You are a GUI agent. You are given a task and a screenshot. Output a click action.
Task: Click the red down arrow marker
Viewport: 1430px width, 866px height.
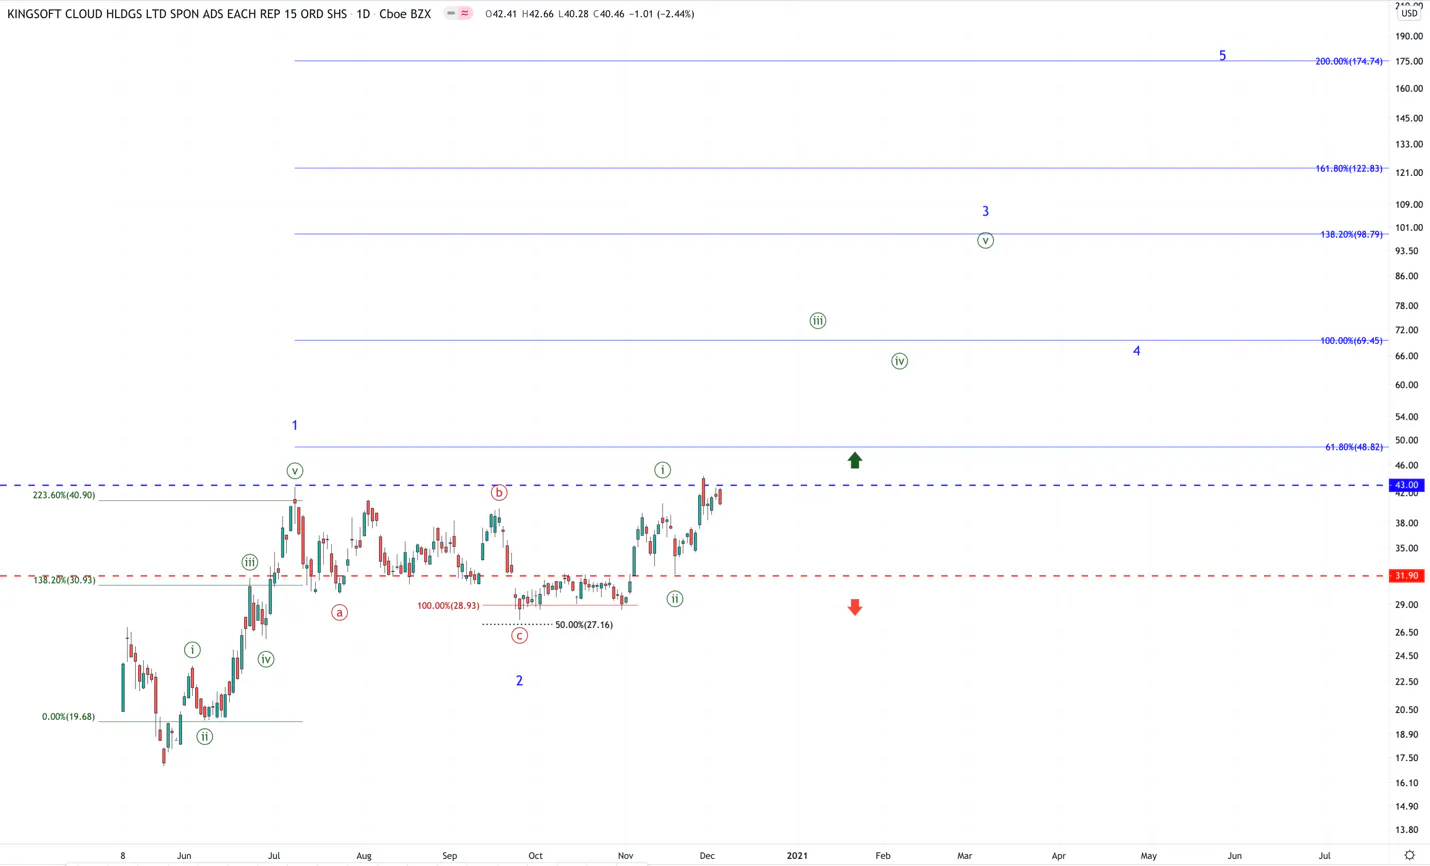855,607
